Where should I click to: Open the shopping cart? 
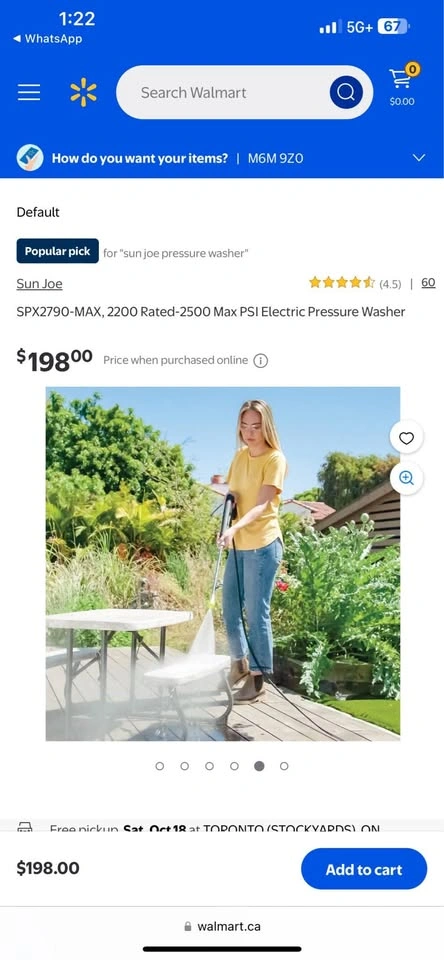pos(402,86)
